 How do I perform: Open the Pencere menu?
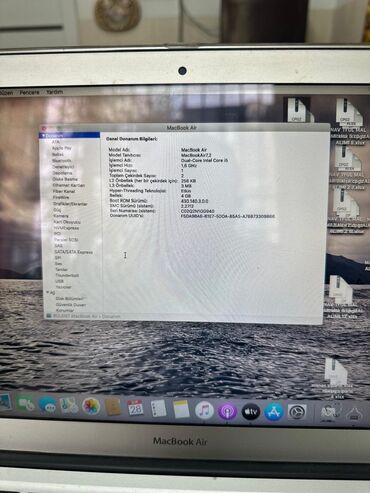(30, 92)
